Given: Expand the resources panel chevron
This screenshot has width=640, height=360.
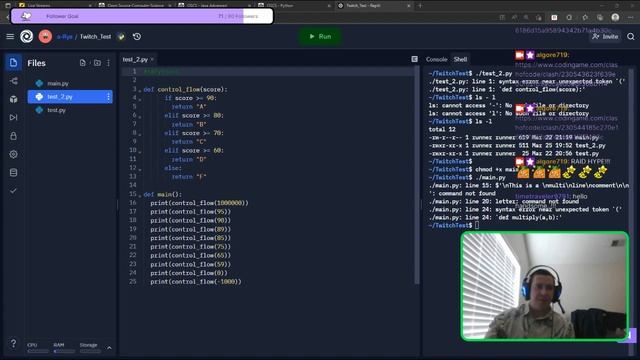Looking at the screenshot, I should tap(109, 348).
